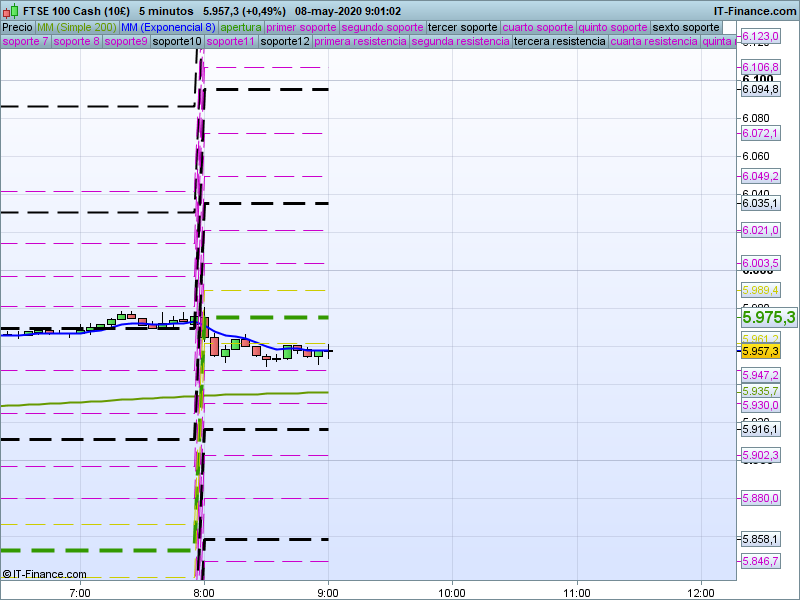Click the 5 minutos timeframe text
The width and height of the screenshot is (800, 600).
tap(167, 11)
